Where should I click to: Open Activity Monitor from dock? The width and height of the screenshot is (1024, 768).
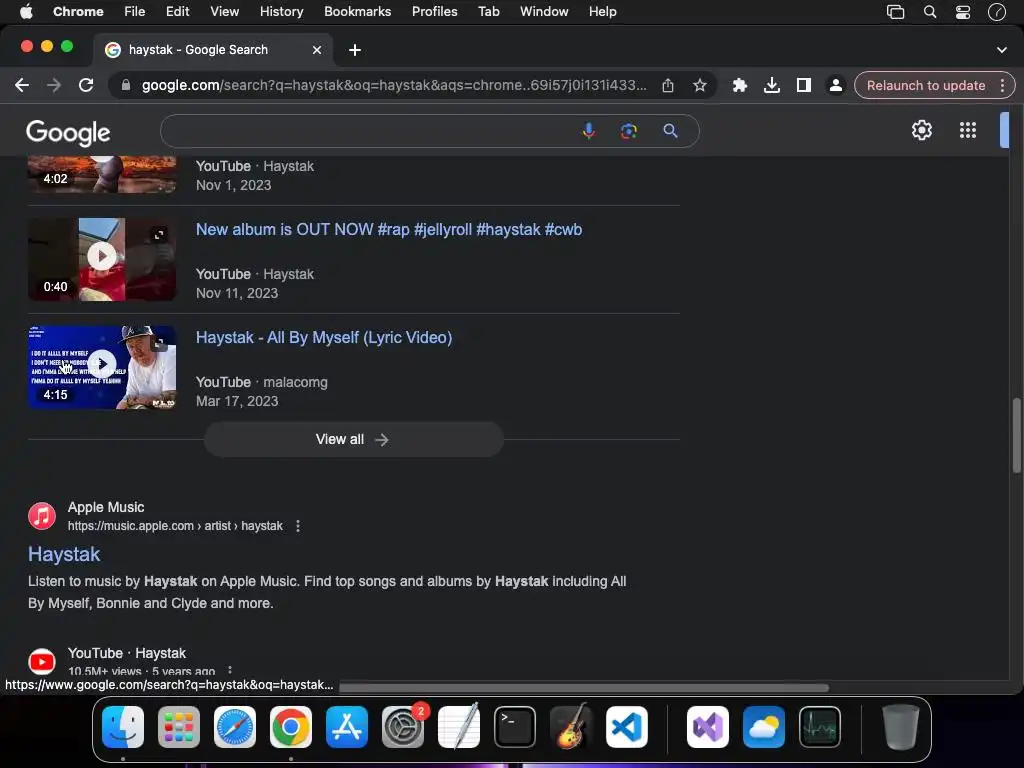[820, 727]
